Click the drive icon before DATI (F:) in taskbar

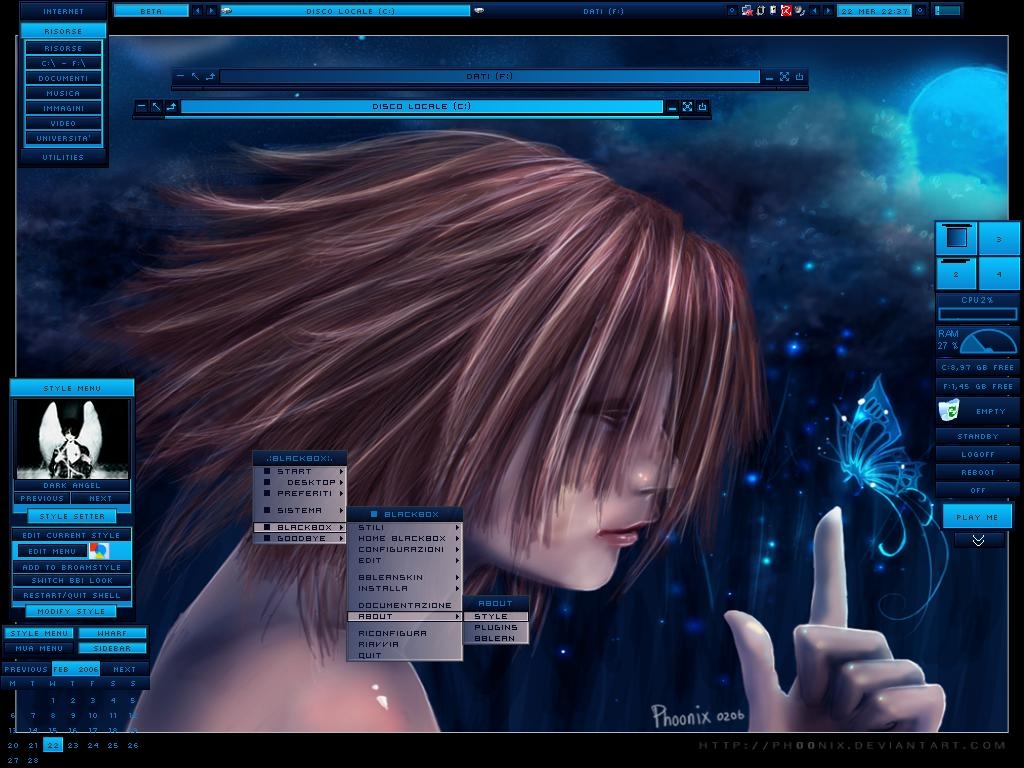pos(479,10)
